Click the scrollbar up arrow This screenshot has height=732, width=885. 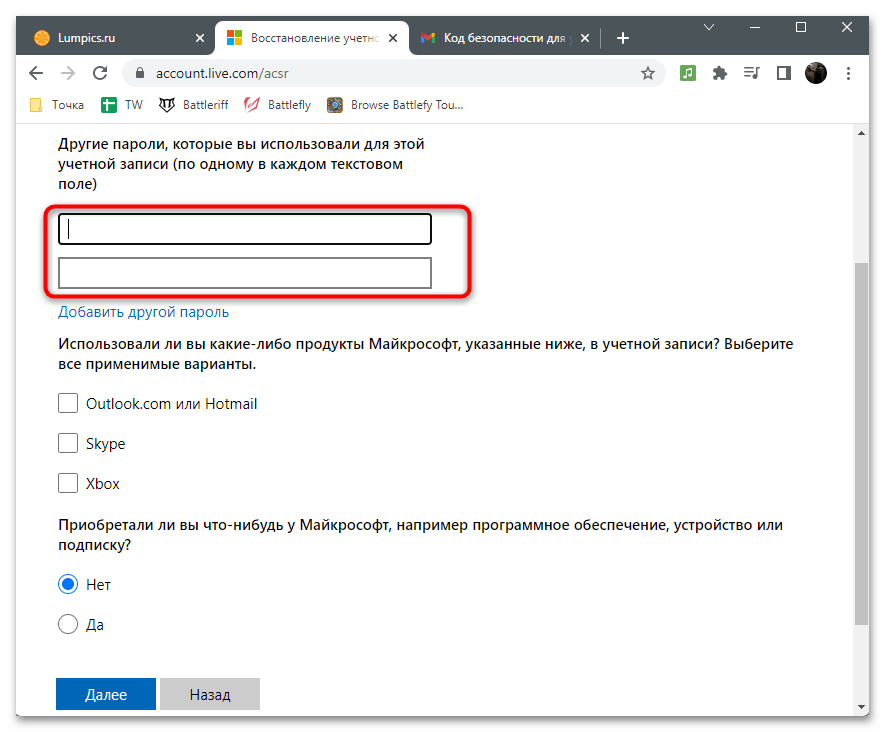click(x=861, y=133)
